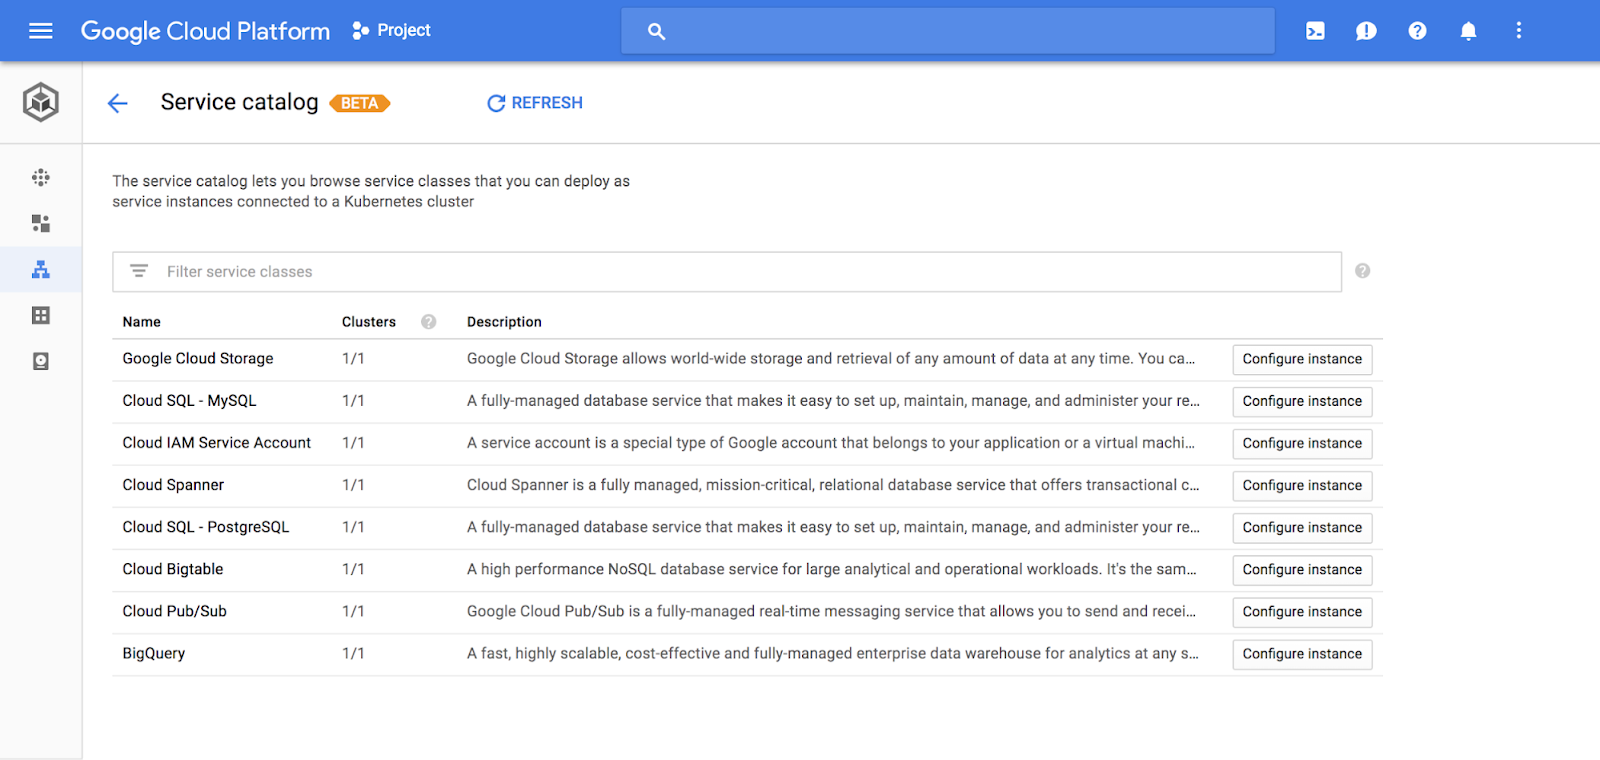Open the Project selector dropdown
This screenshot has height=760, width=1600.
(x=392, y=31)
